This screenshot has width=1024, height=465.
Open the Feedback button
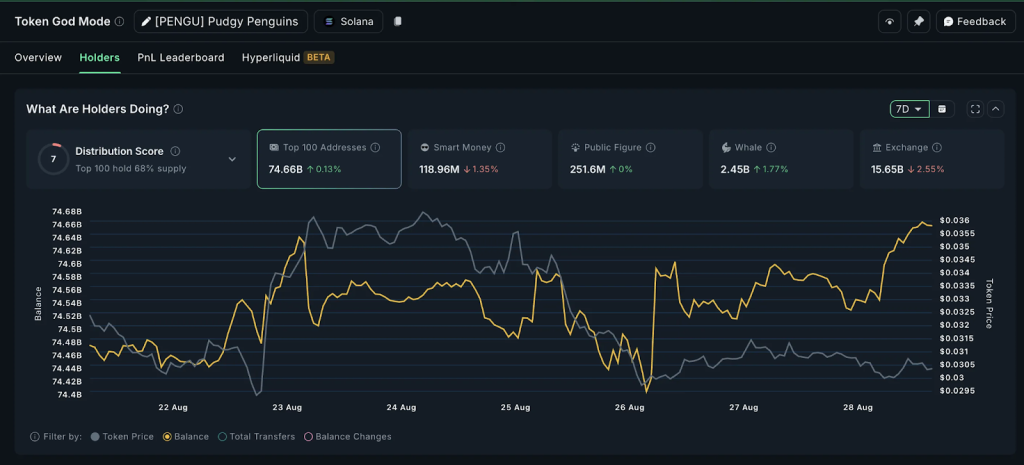975,22
